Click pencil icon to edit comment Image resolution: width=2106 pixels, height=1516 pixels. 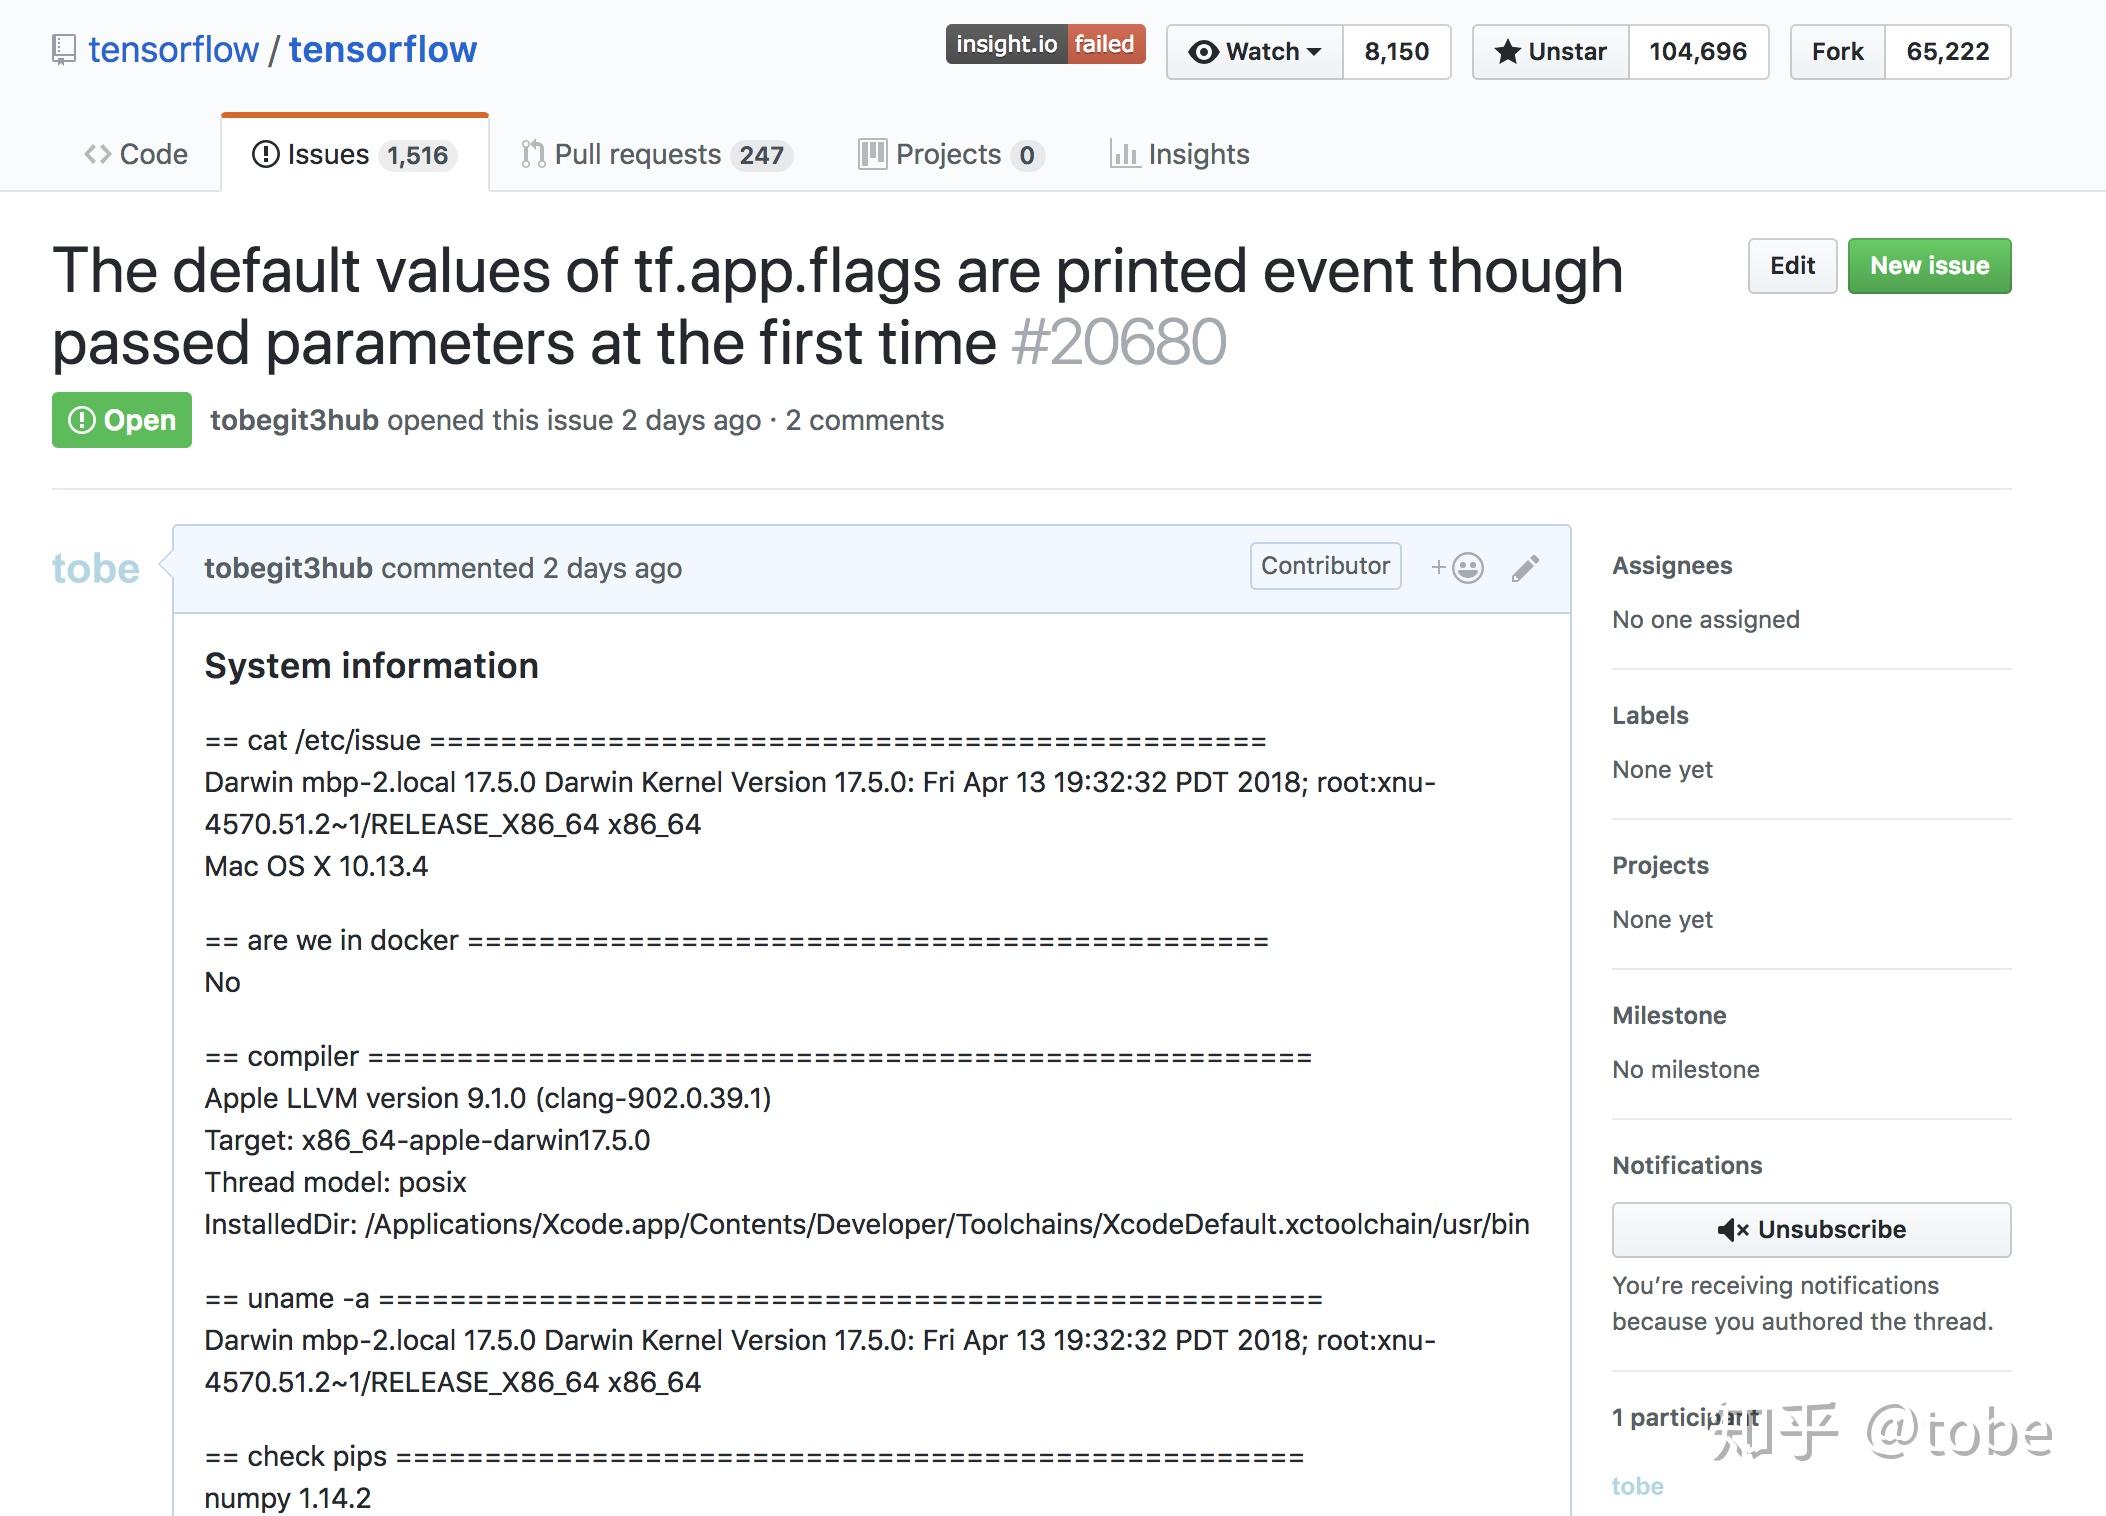coord(1525,568)
